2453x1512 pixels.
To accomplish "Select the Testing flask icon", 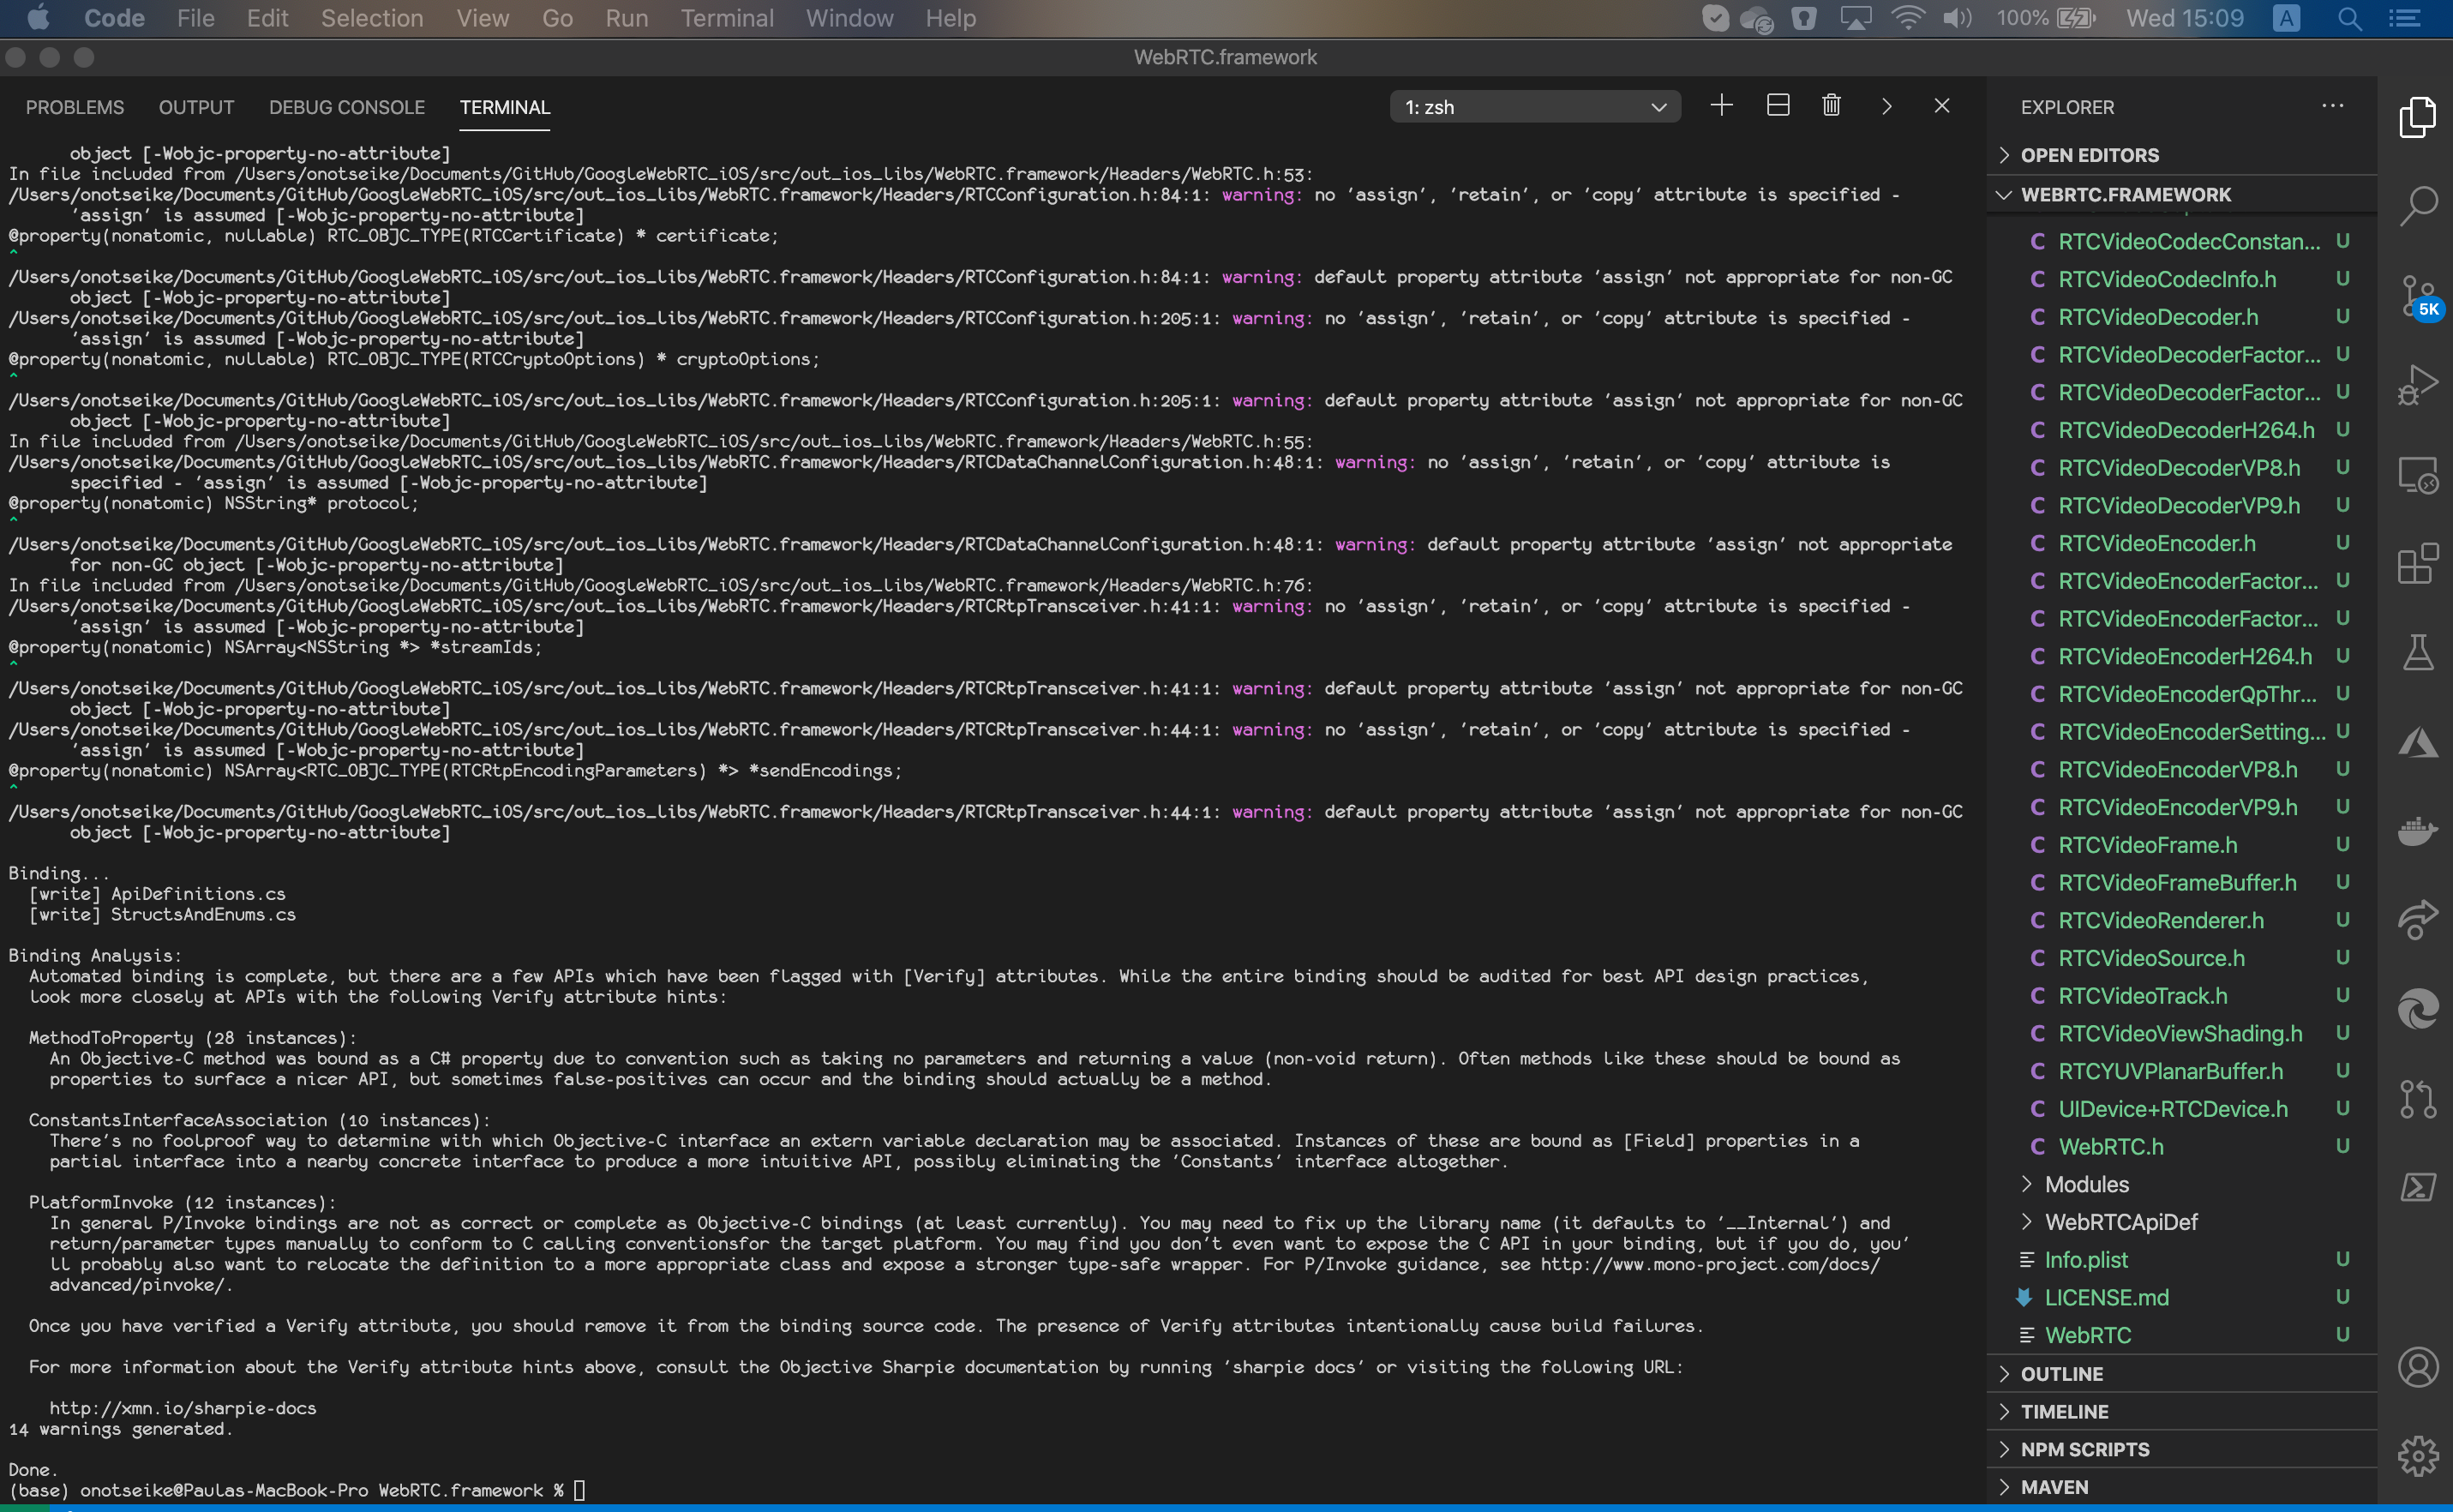I will pos(2419,652).
